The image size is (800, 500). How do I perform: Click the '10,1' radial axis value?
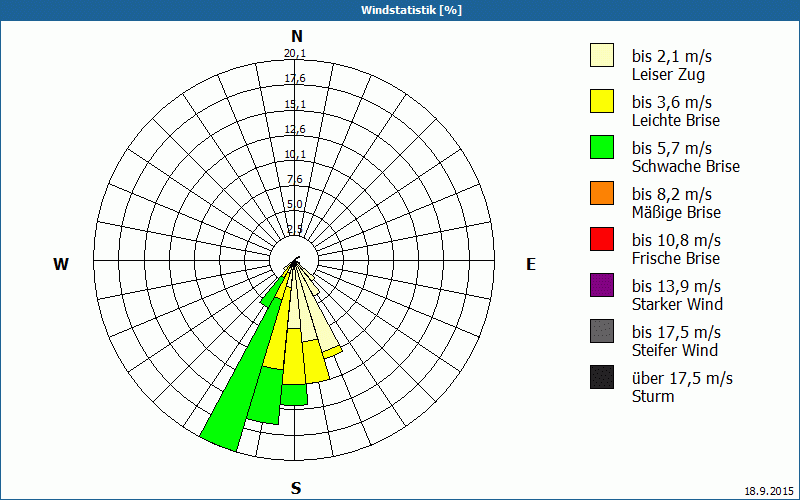pos(295,154)
